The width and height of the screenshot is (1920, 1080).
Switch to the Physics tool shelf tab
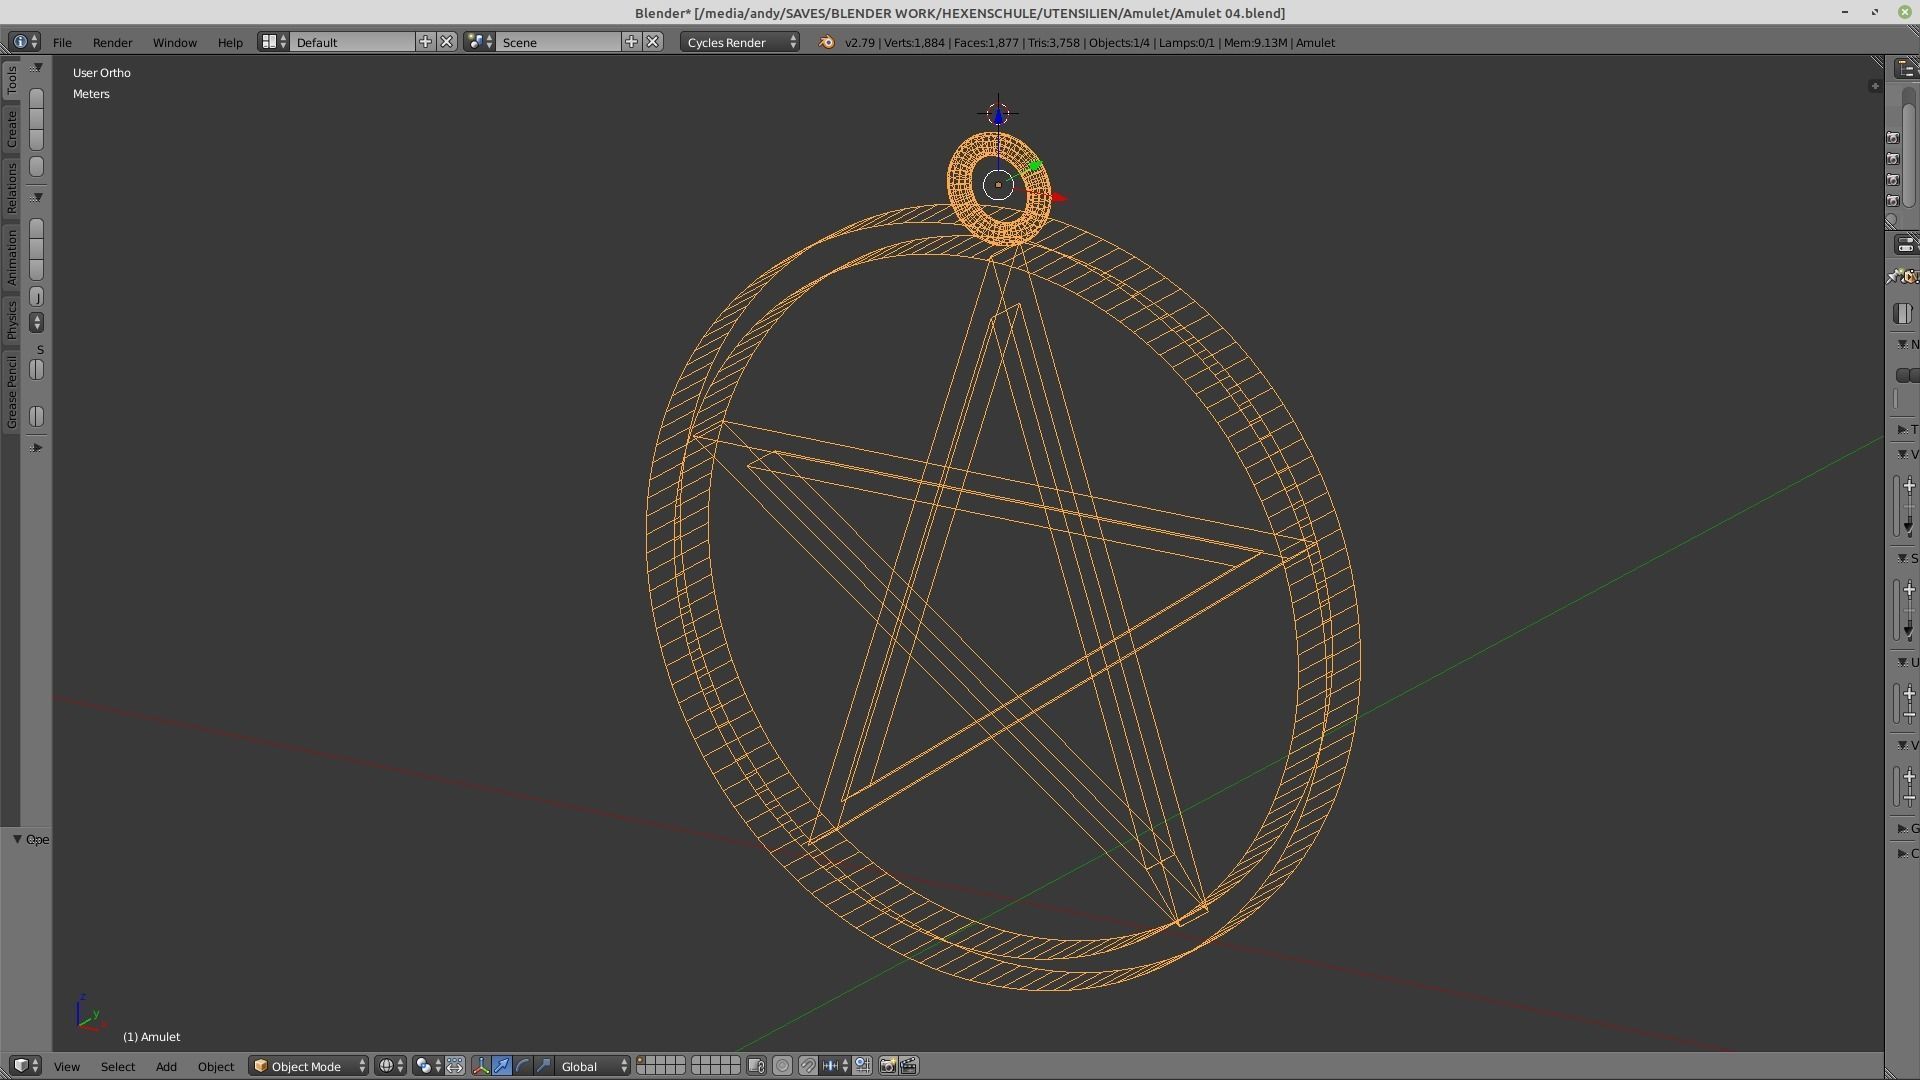tap(11, 320)
